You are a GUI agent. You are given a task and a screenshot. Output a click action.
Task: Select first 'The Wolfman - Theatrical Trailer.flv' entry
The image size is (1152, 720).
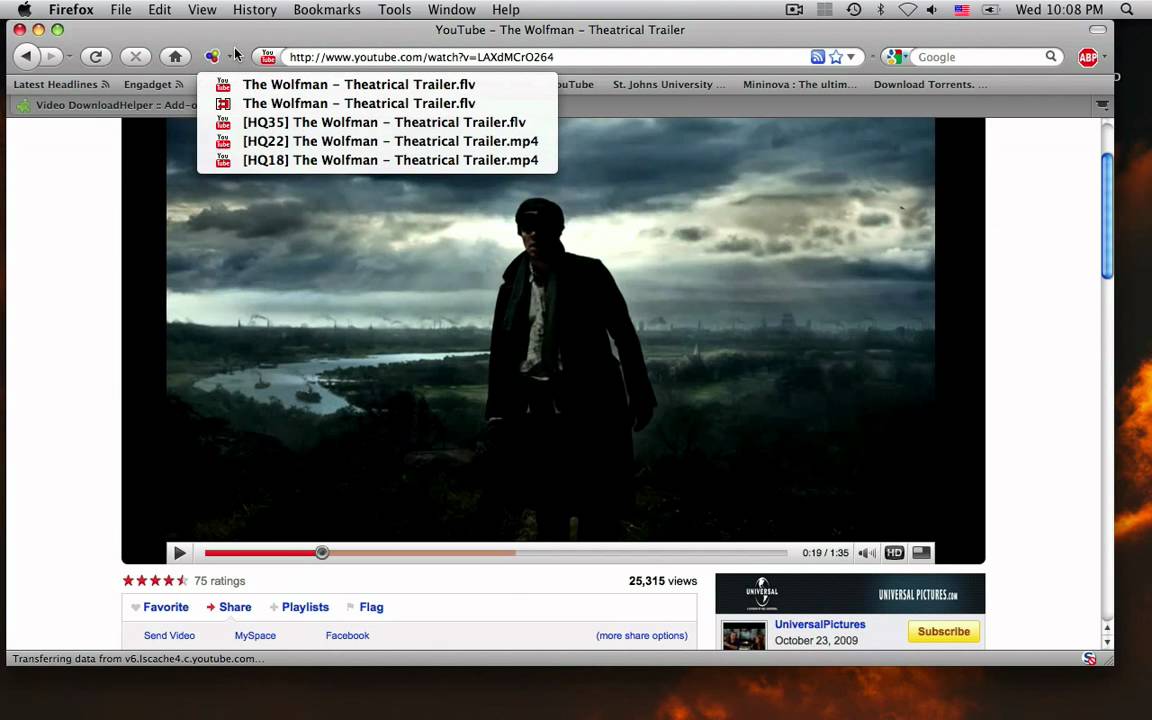coord(377,84)
